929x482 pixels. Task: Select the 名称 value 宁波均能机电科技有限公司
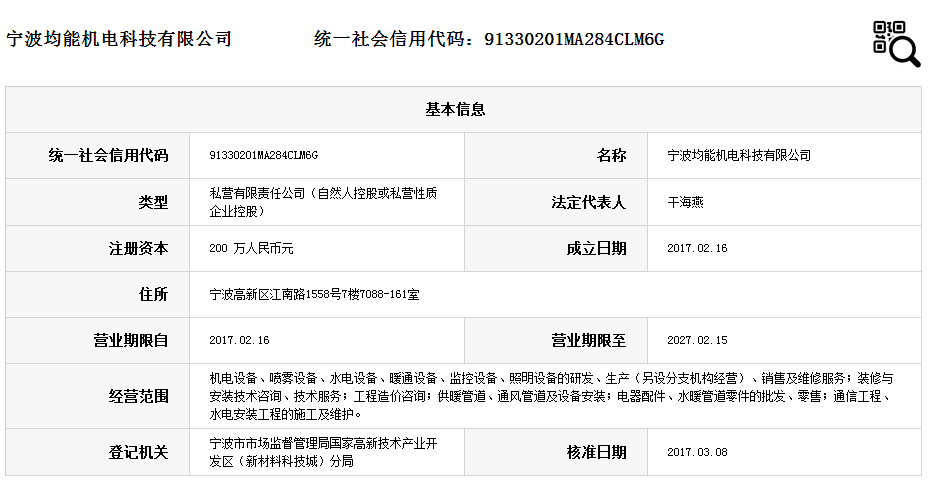pyautogui.click(x=739, y=155)
